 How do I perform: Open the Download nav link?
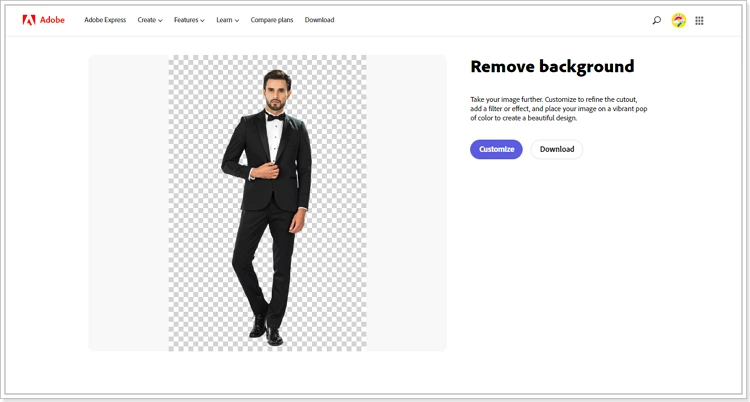(319, 20)
